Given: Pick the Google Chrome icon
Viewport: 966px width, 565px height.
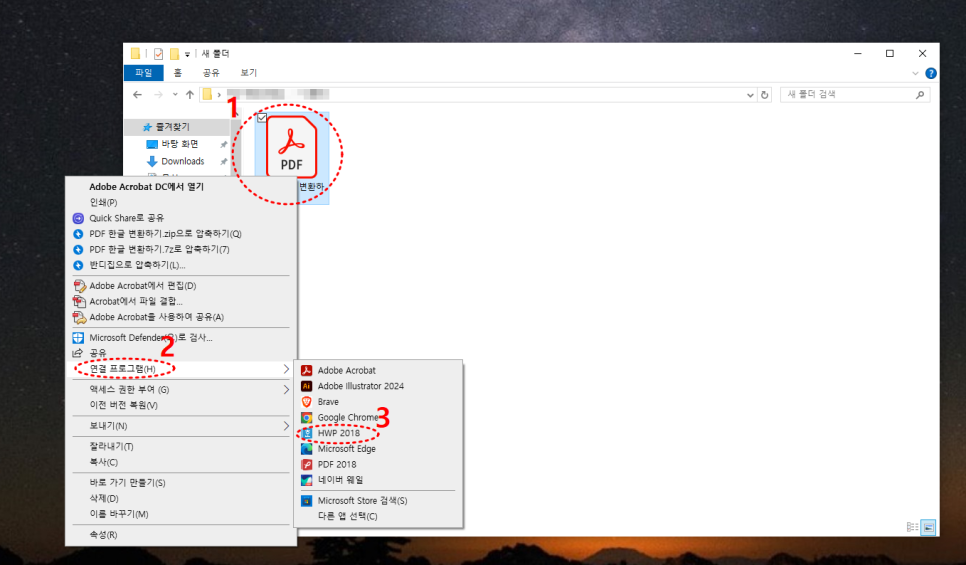Looking at the screenshot, I should coord(306,418).
